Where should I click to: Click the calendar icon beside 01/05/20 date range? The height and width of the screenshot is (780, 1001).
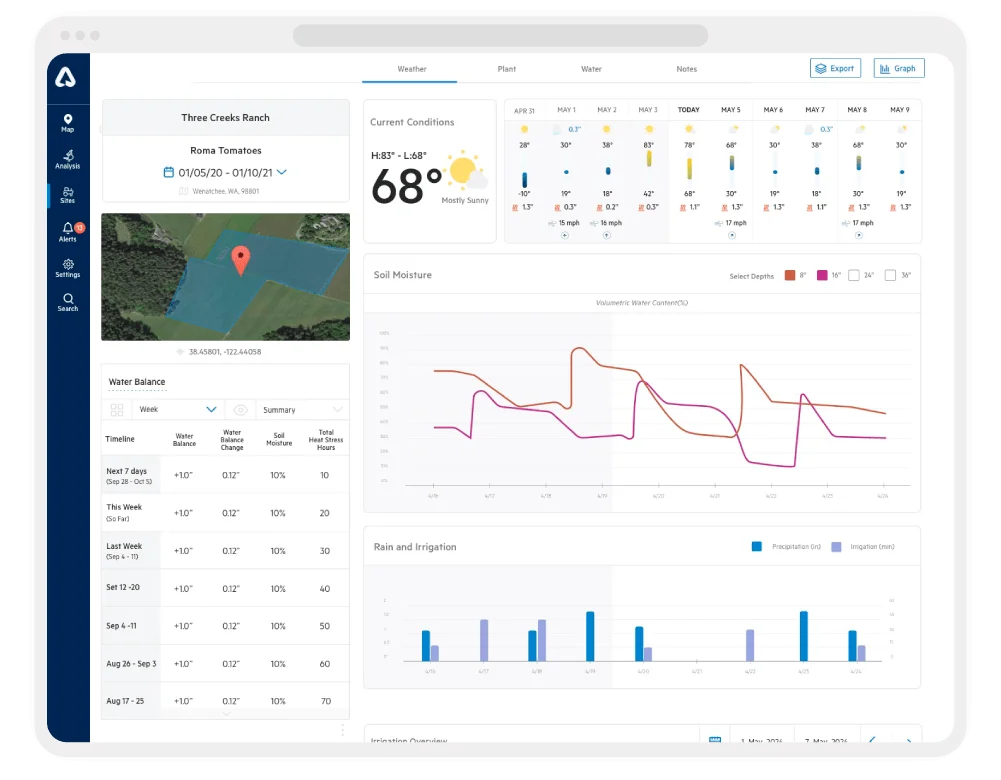click(169, 172)
